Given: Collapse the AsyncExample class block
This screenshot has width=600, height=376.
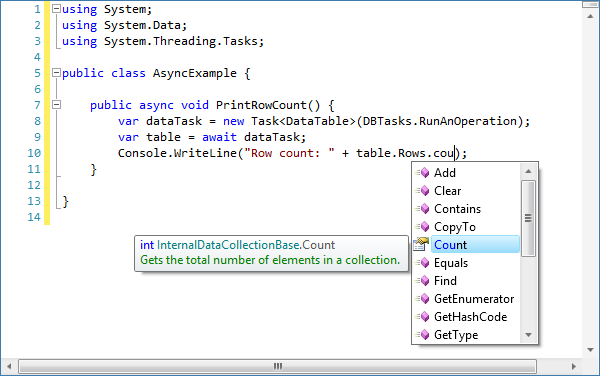Looking at the screenshot, I should (56, 72).
